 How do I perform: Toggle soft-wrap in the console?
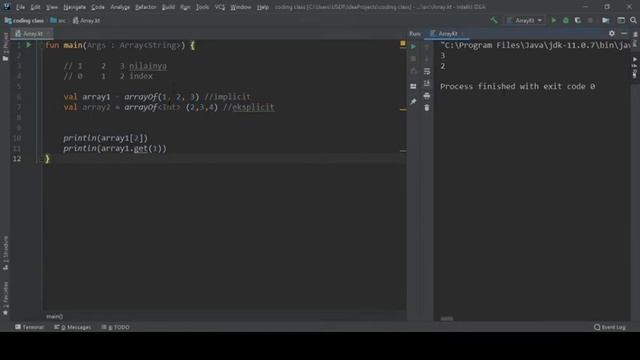pyautogui.click(x=427, y=71)
